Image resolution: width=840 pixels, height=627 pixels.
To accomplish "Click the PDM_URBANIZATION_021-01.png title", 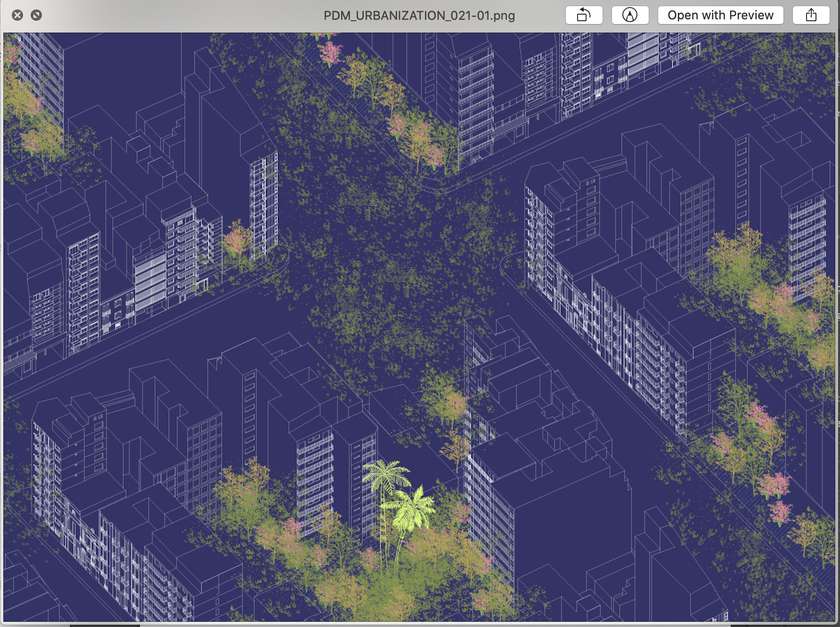I will coord(419,16).
